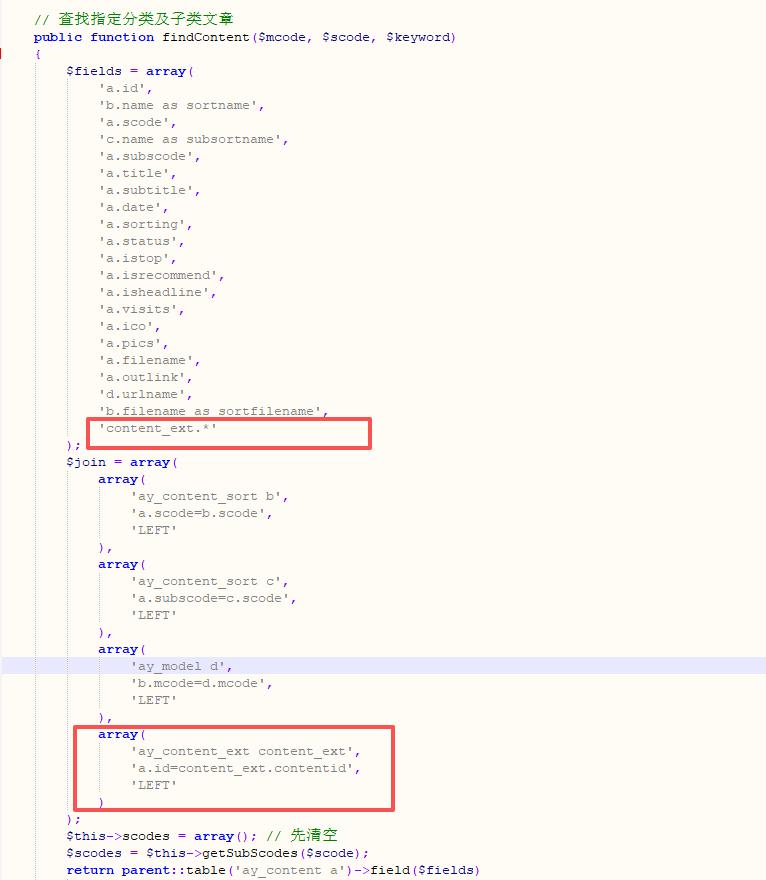The height and width of the screenshot is (880, 766).
Task: Click the highlighted 'content_ext.*' field
Action: [x=158, y=428]
